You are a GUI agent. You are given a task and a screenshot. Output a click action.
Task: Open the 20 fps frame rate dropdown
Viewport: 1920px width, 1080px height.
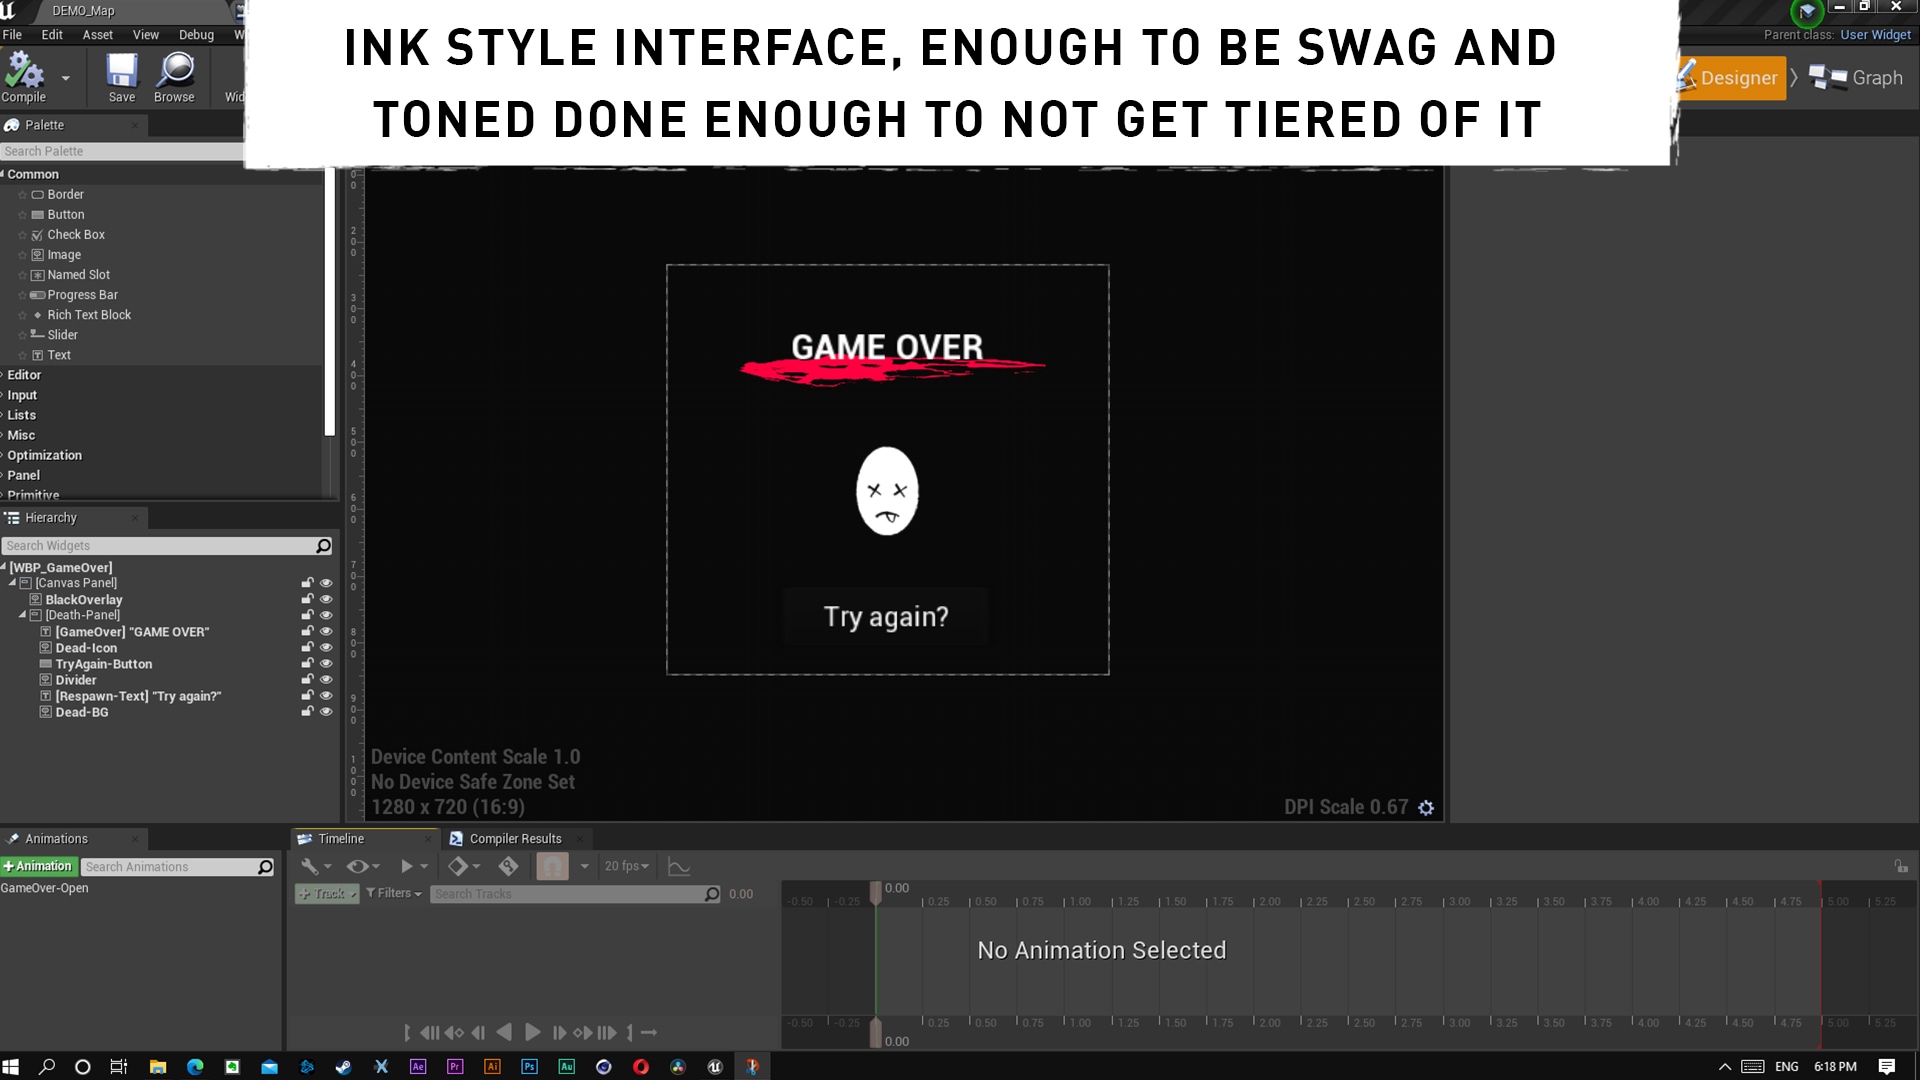tap(627, 866)
